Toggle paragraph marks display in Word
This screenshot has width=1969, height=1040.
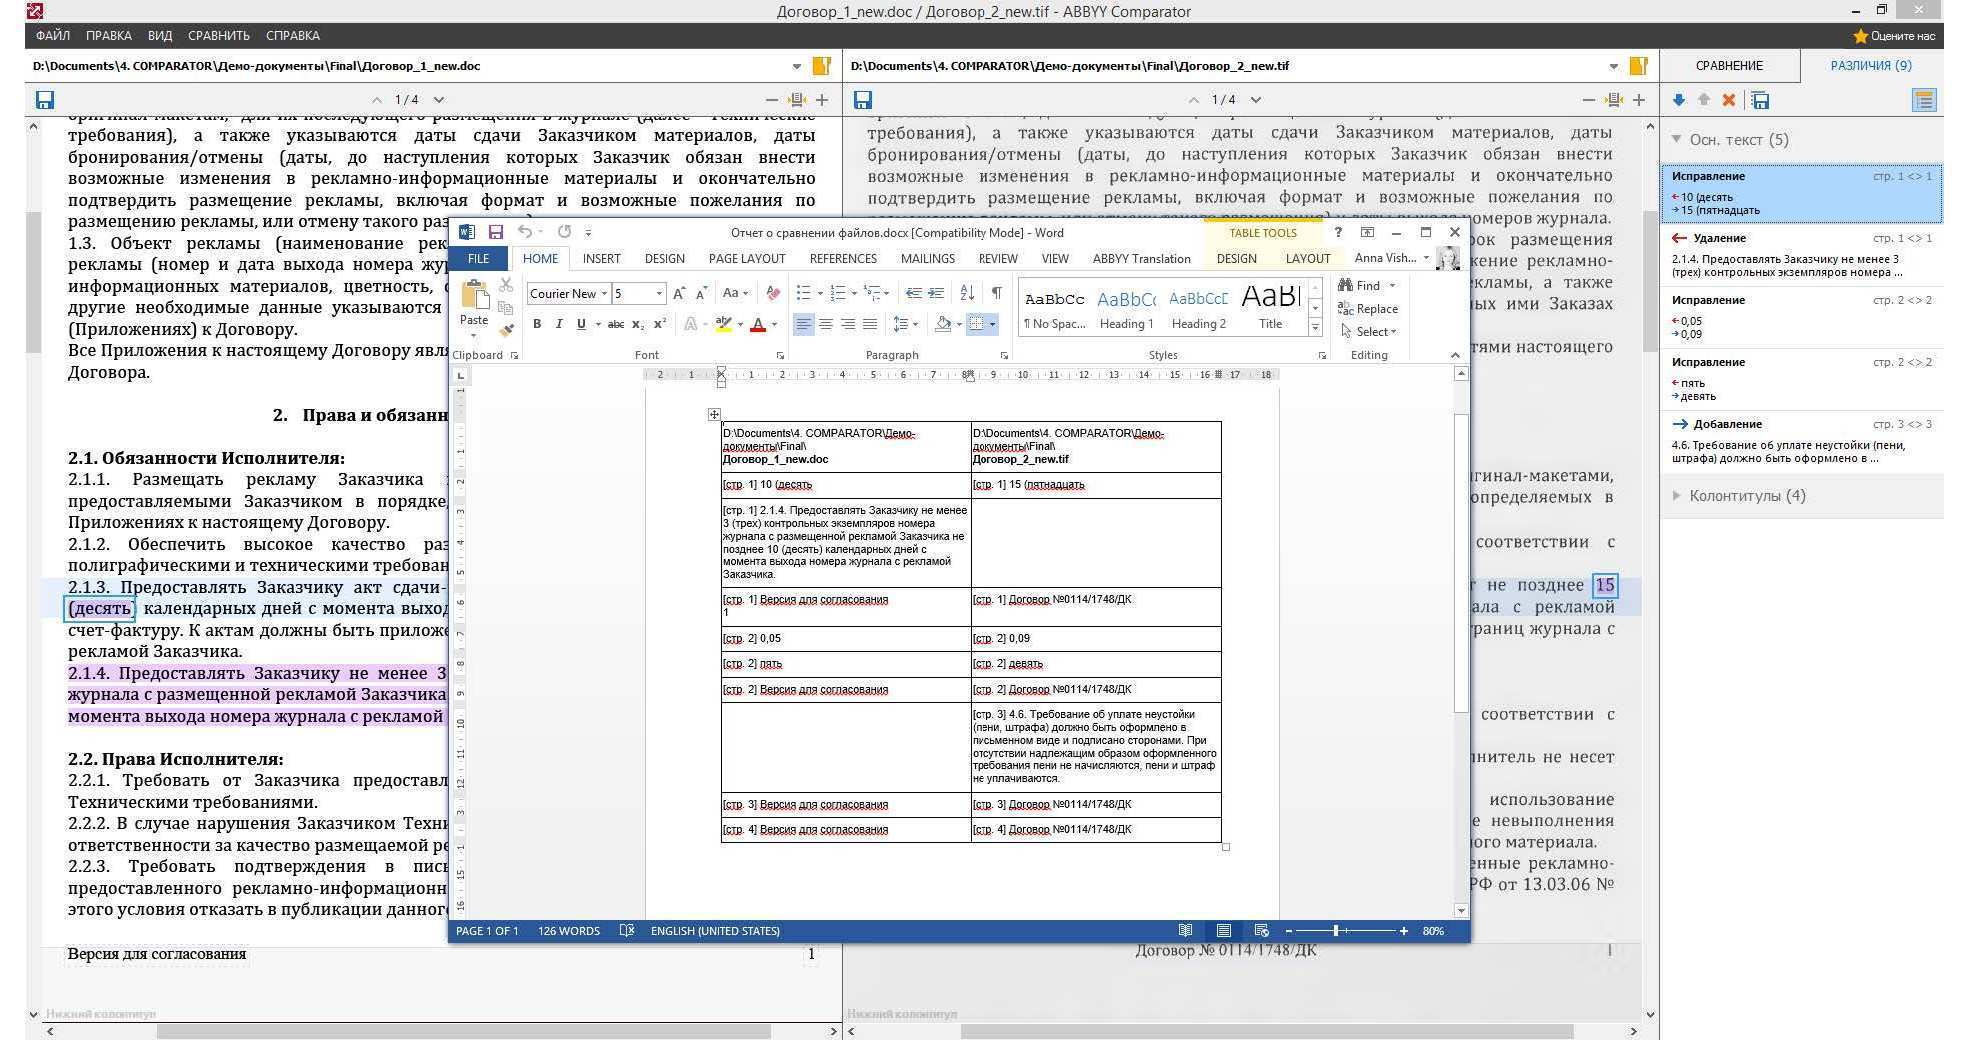(996, 293)
